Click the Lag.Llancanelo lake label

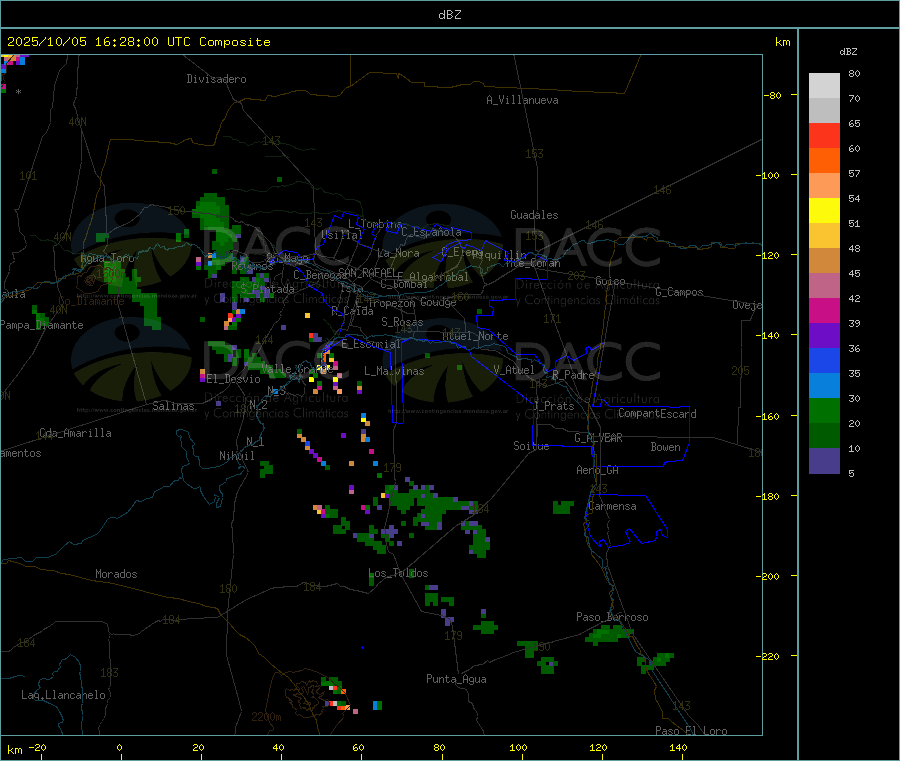63,695
